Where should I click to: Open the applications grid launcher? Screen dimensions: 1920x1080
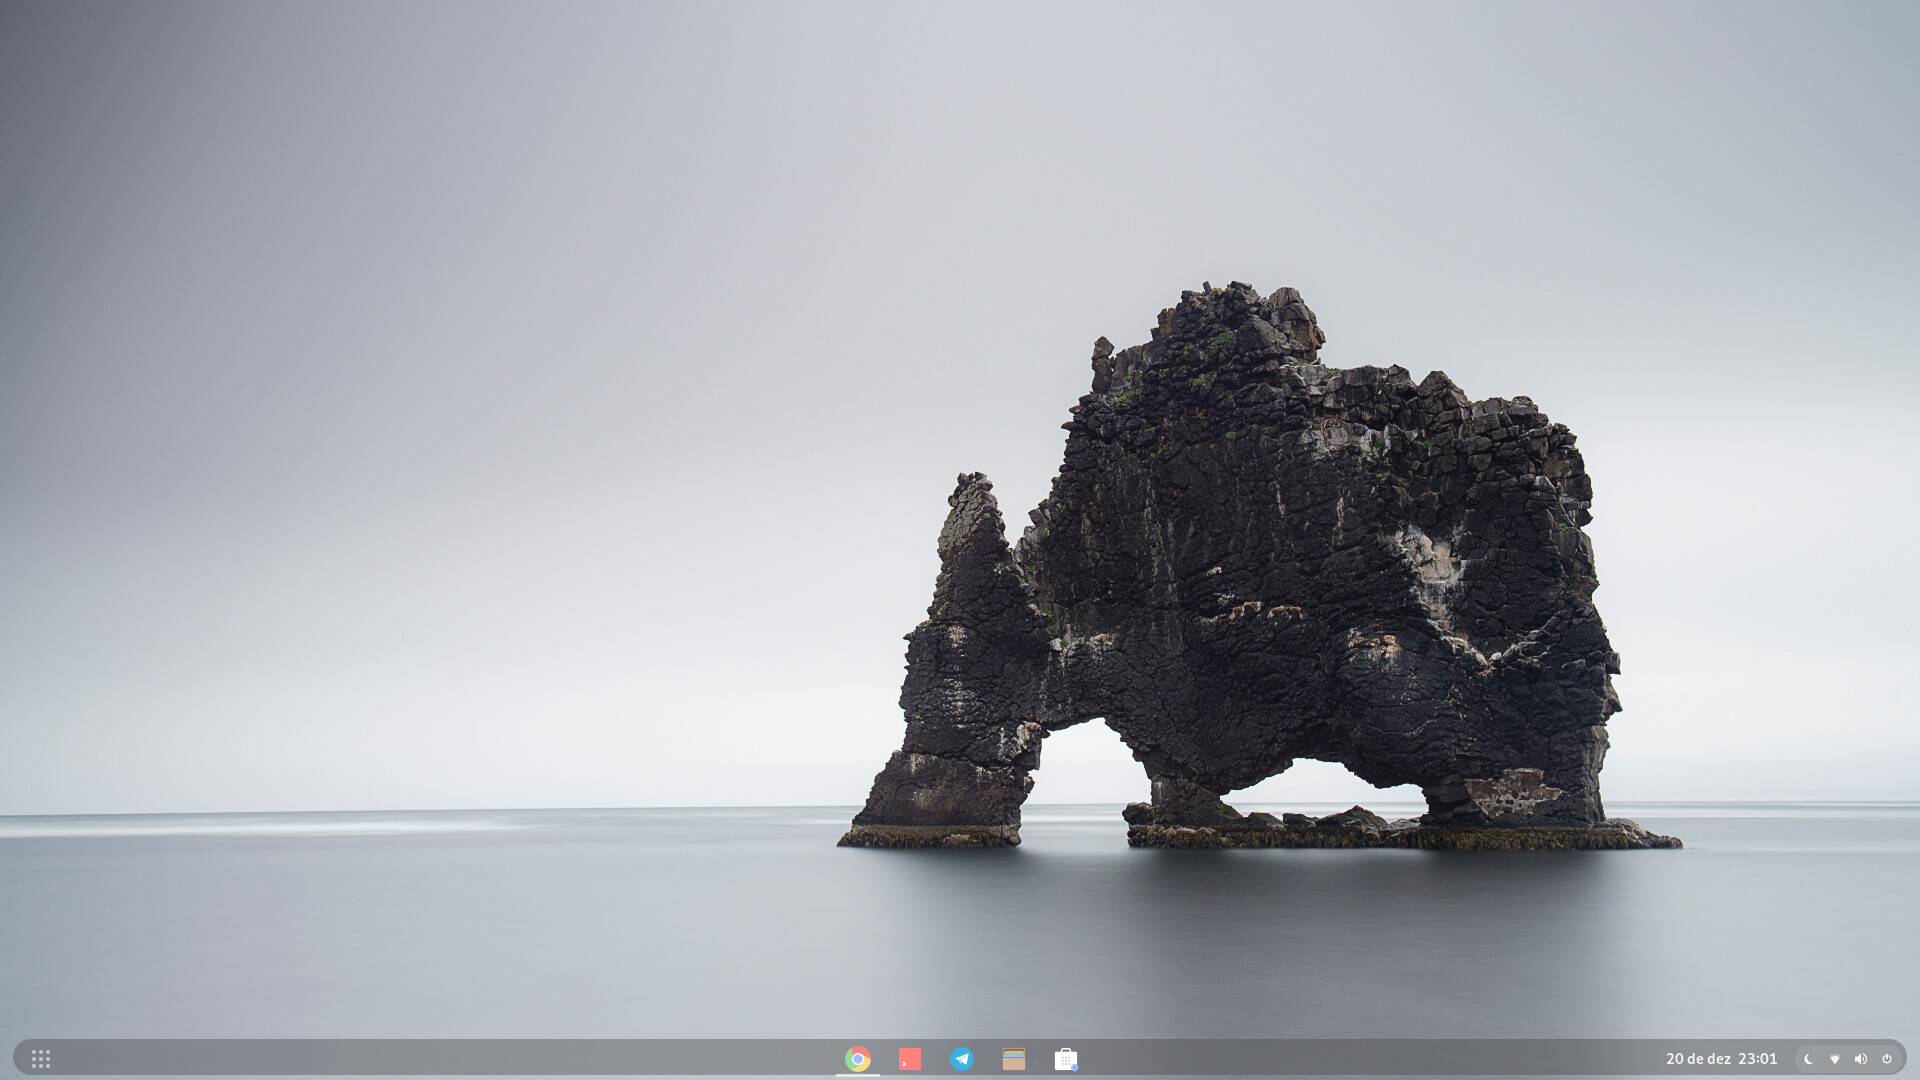[x=41, y=1058]
